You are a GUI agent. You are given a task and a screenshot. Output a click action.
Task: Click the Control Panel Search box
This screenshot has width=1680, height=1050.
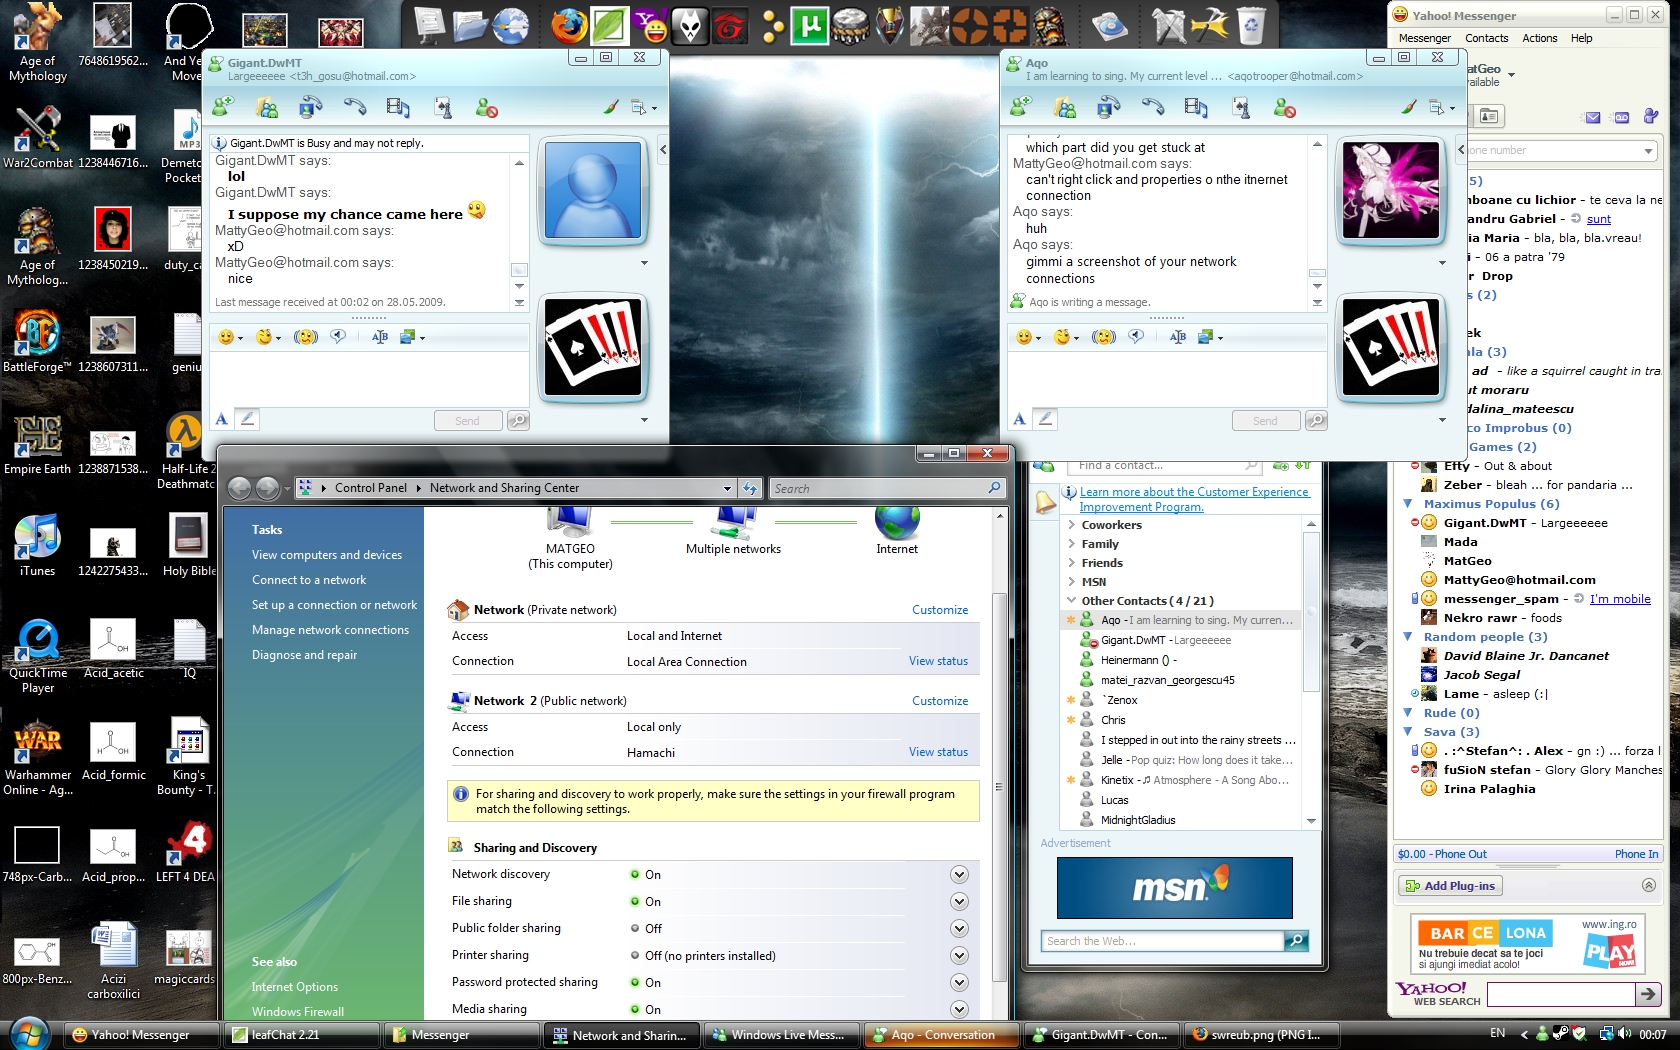coord(886,488)
